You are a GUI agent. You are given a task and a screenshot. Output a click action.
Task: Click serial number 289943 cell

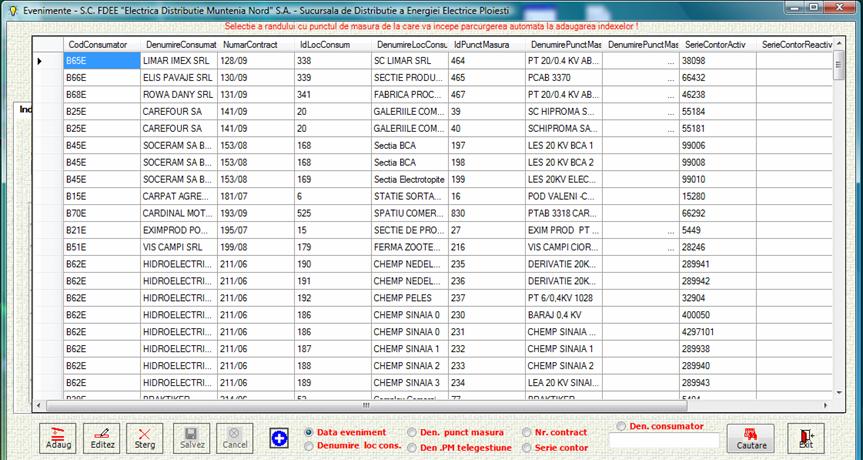718,382
